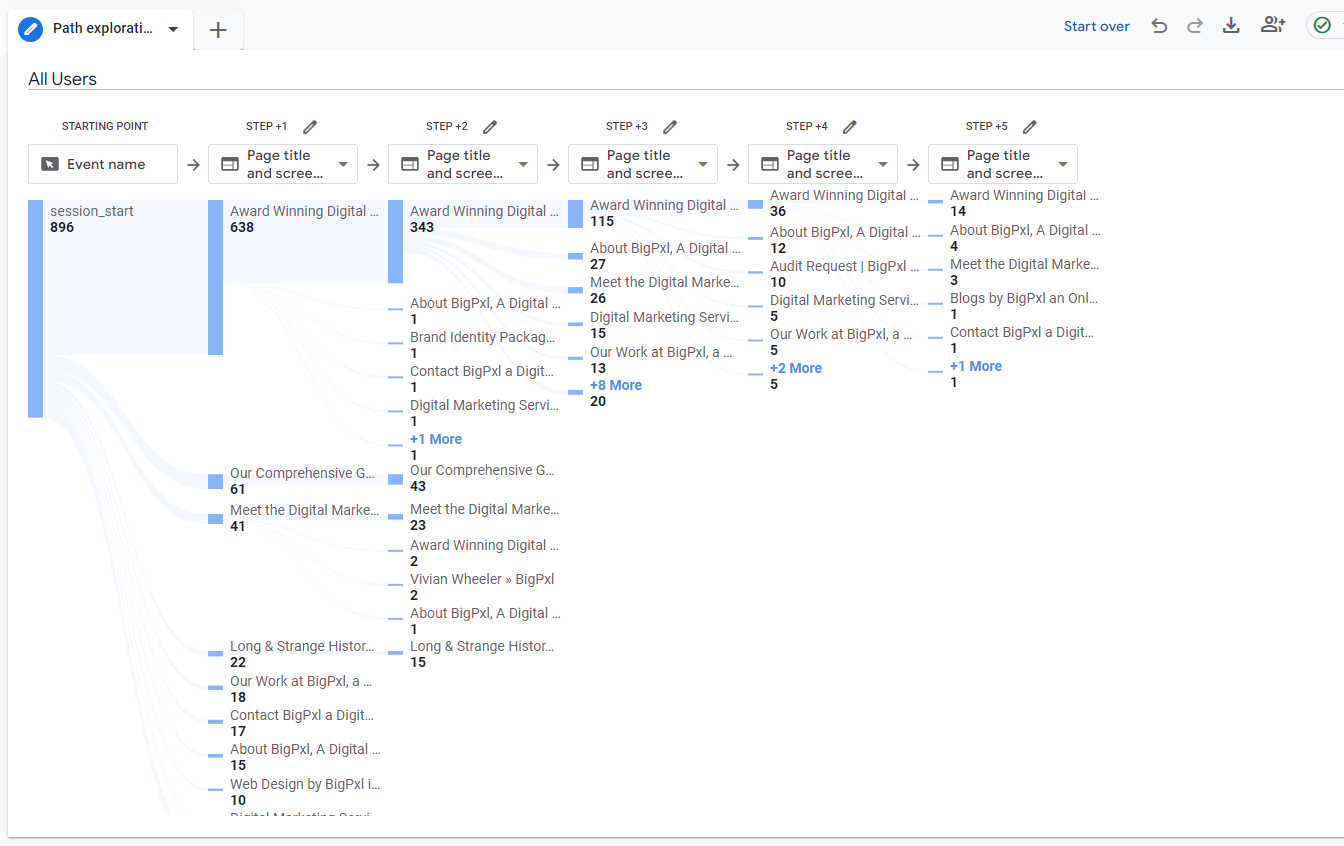Image resolution: width=1344 pixels, height=846 pixels.
Task: Click the Start over link
Action: pos(1096,26)
